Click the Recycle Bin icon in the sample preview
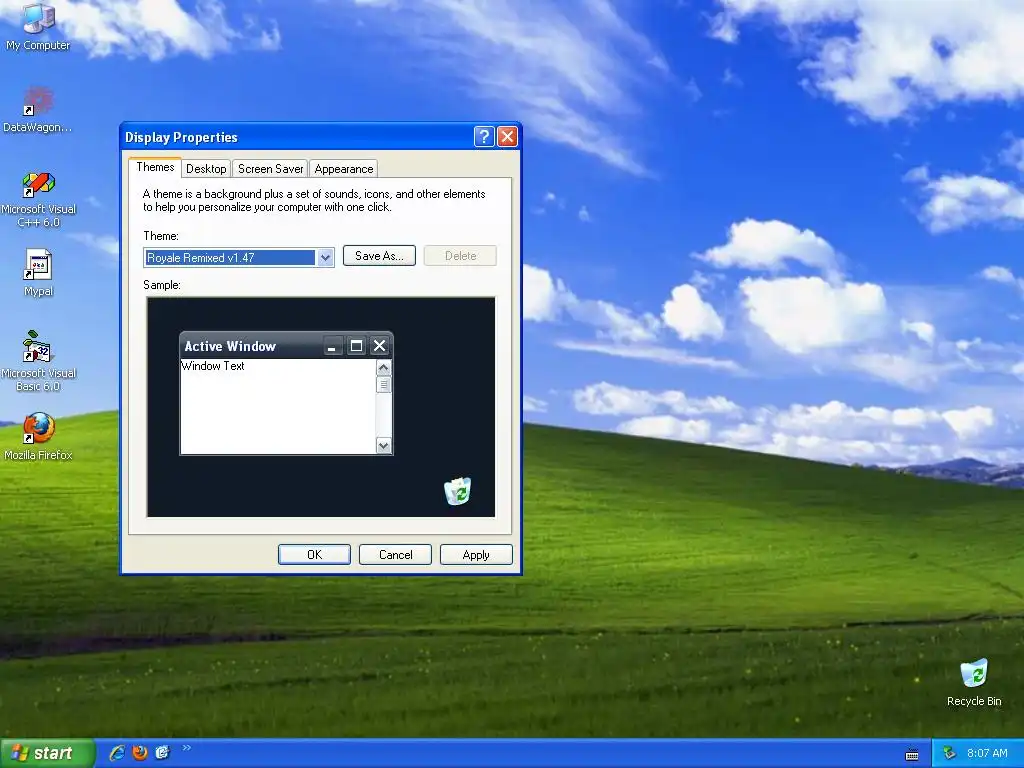1024x768 pixels. (458, 491)
